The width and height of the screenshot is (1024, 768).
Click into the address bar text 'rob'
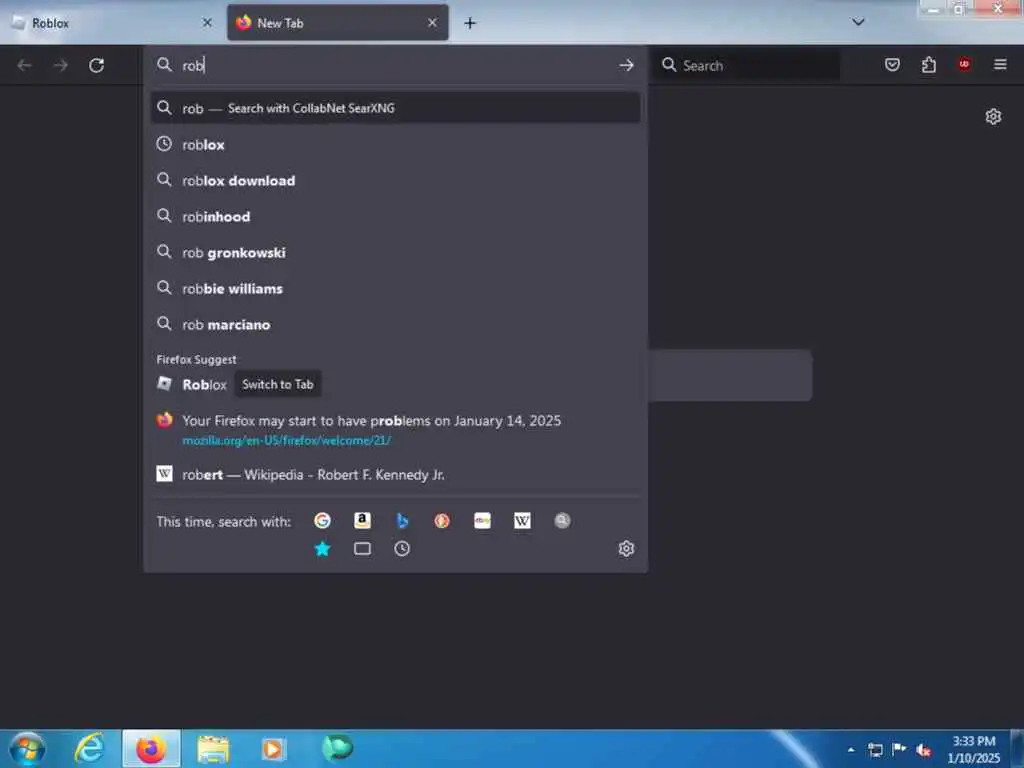click(x=193, y=65)
